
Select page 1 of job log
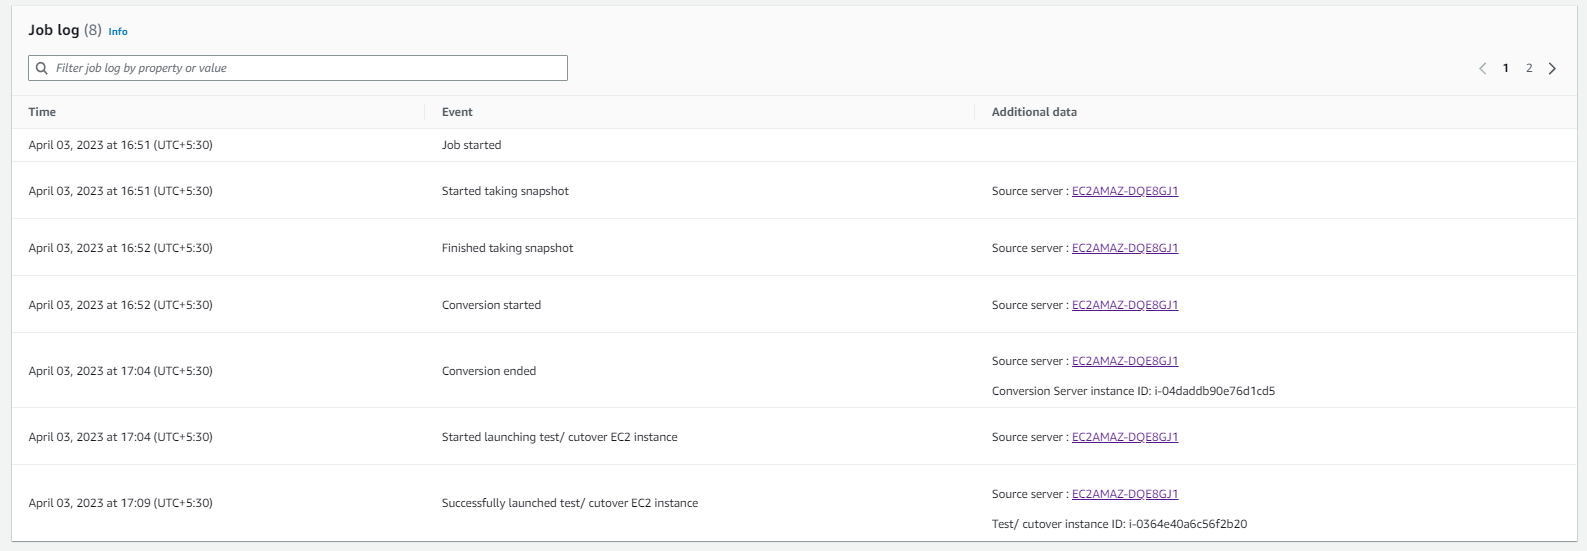coord(1506,68)
